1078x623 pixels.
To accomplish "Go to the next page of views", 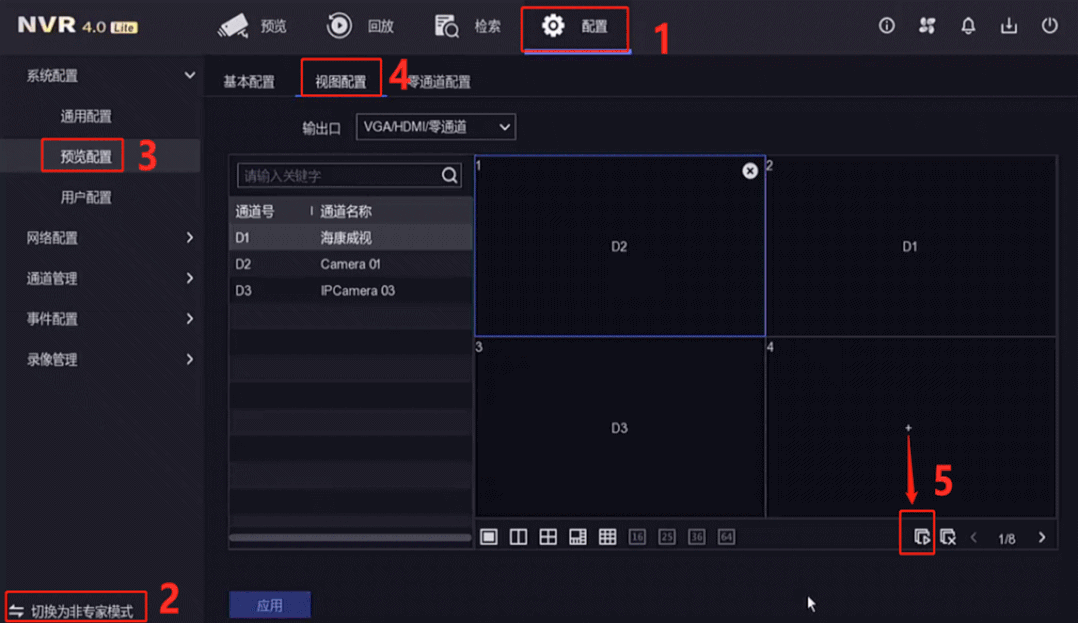I will [1042, 536].
